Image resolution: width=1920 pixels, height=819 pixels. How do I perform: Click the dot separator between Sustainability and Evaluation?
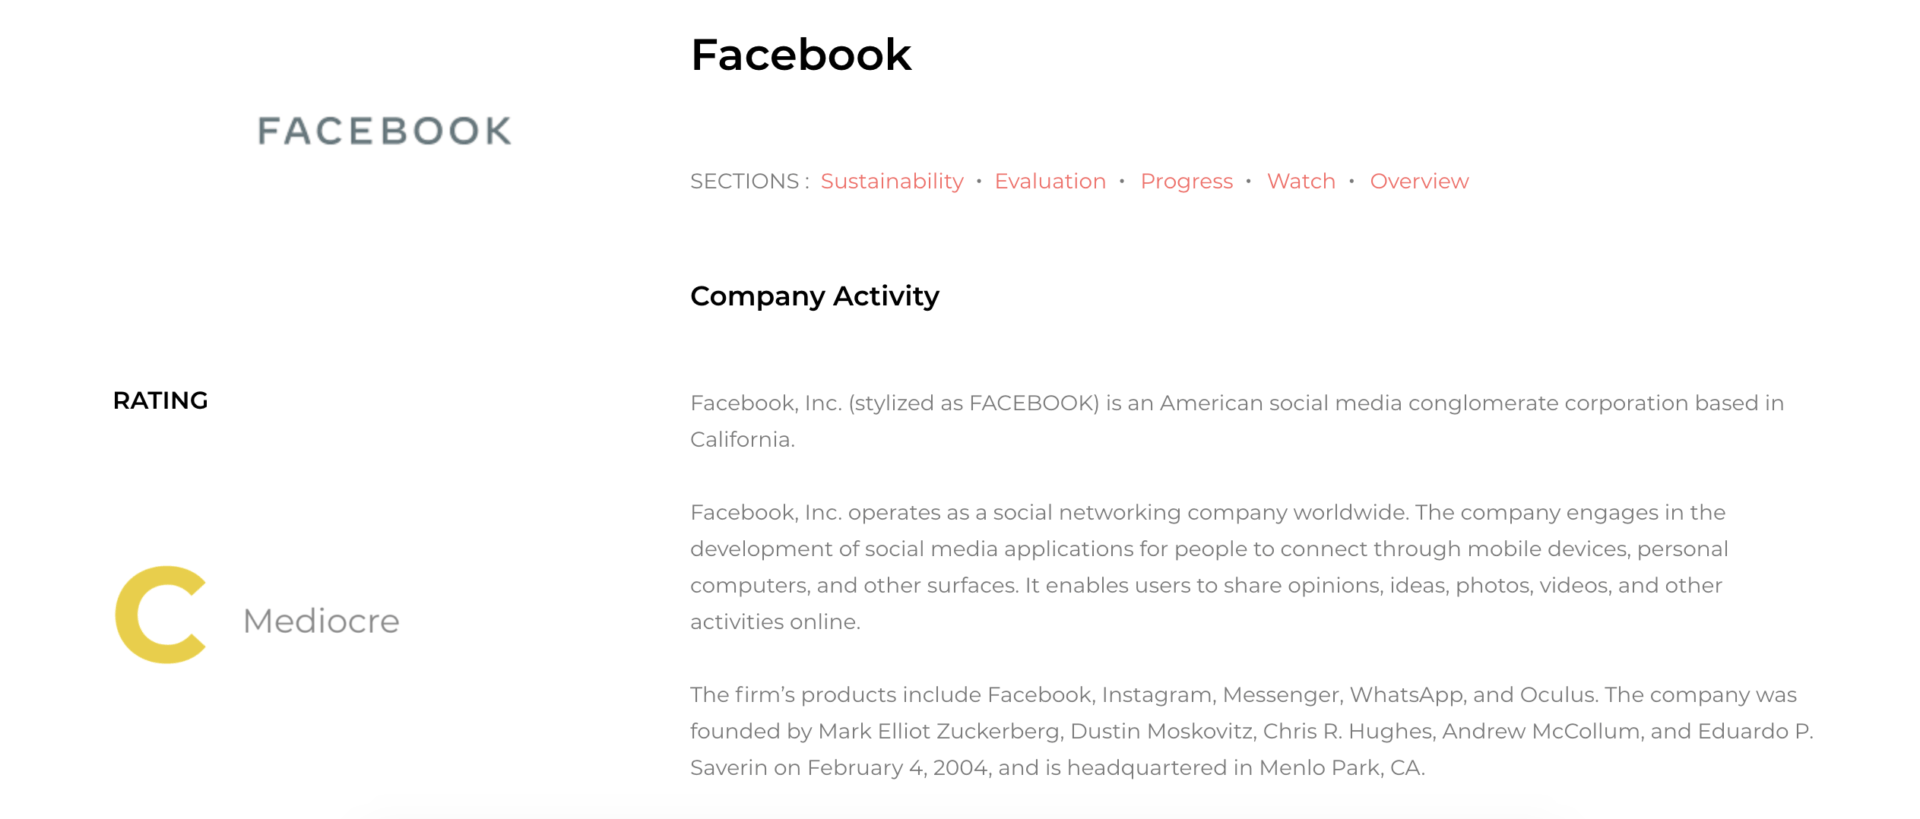[979, 181]
